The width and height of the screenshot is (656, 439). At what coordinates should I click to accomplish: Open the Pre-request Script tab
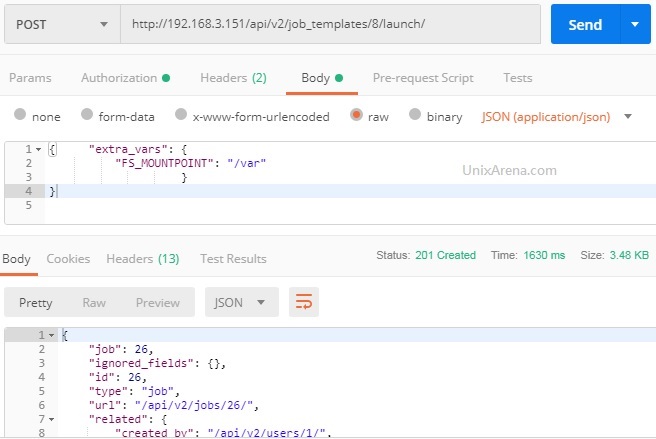[x=423, y=78]
